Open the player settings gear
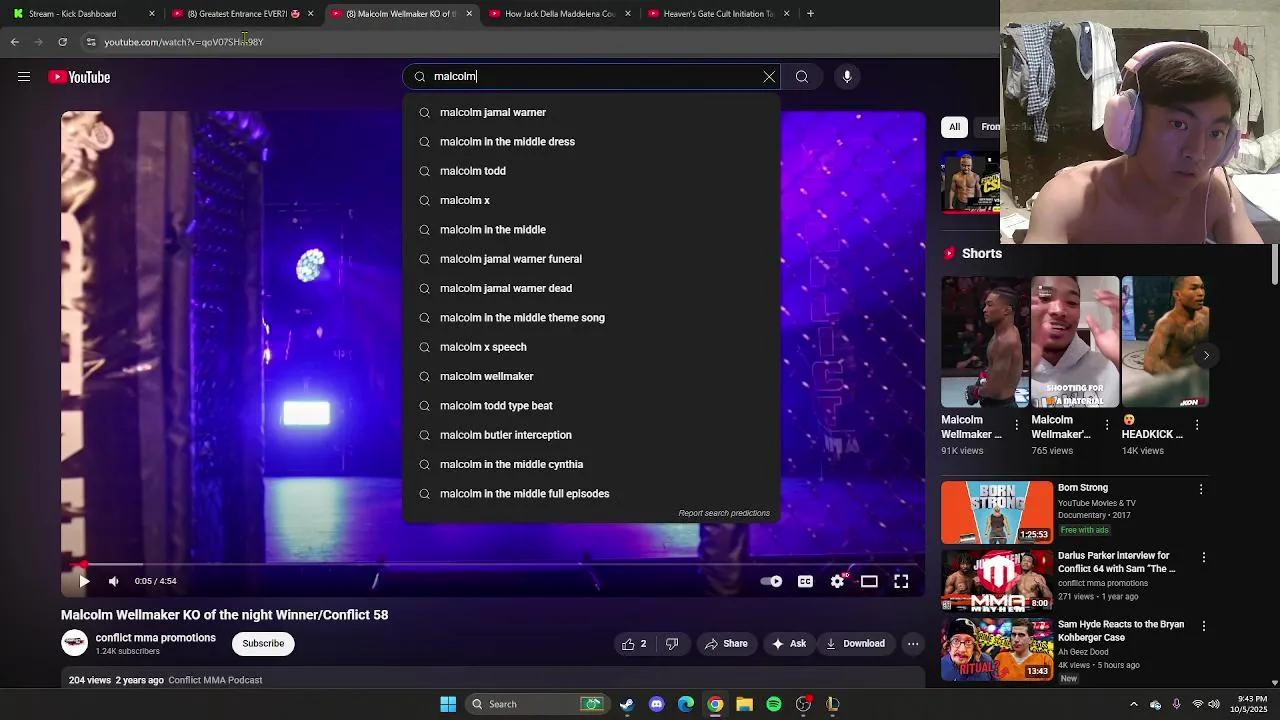Viewport: 1280px width, 720px height. [x=838, y=581]
